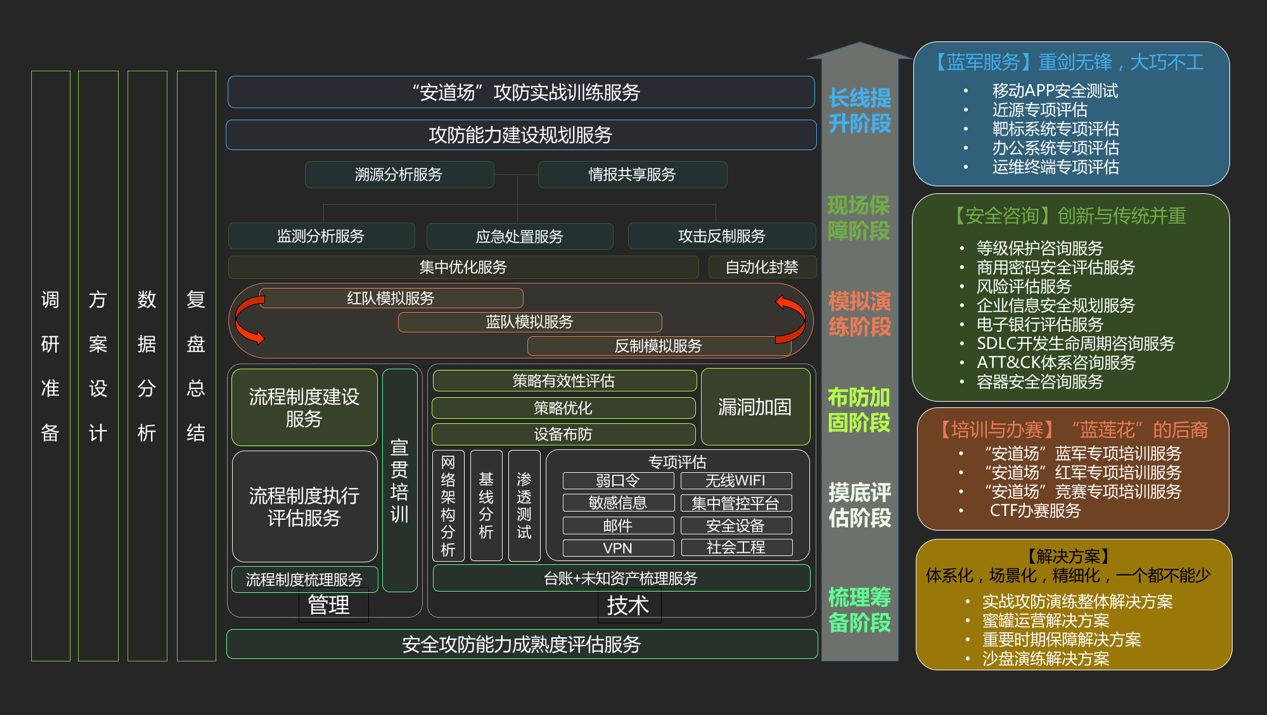The image size is (1267, 715).
Task: Click the right red curved arrow icon
Action: (x=789, y=320)
